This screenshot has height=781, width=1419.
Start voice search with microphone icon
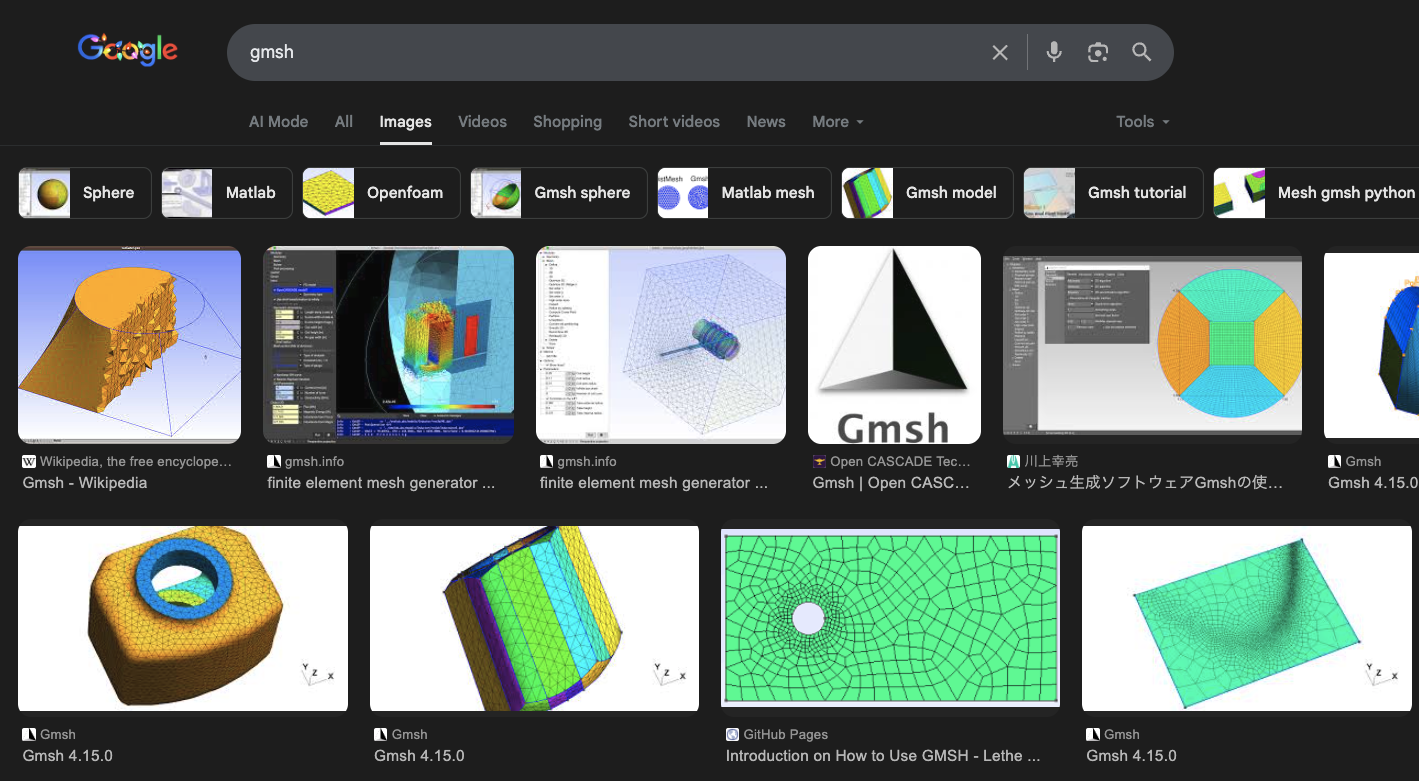[1054, 52]
